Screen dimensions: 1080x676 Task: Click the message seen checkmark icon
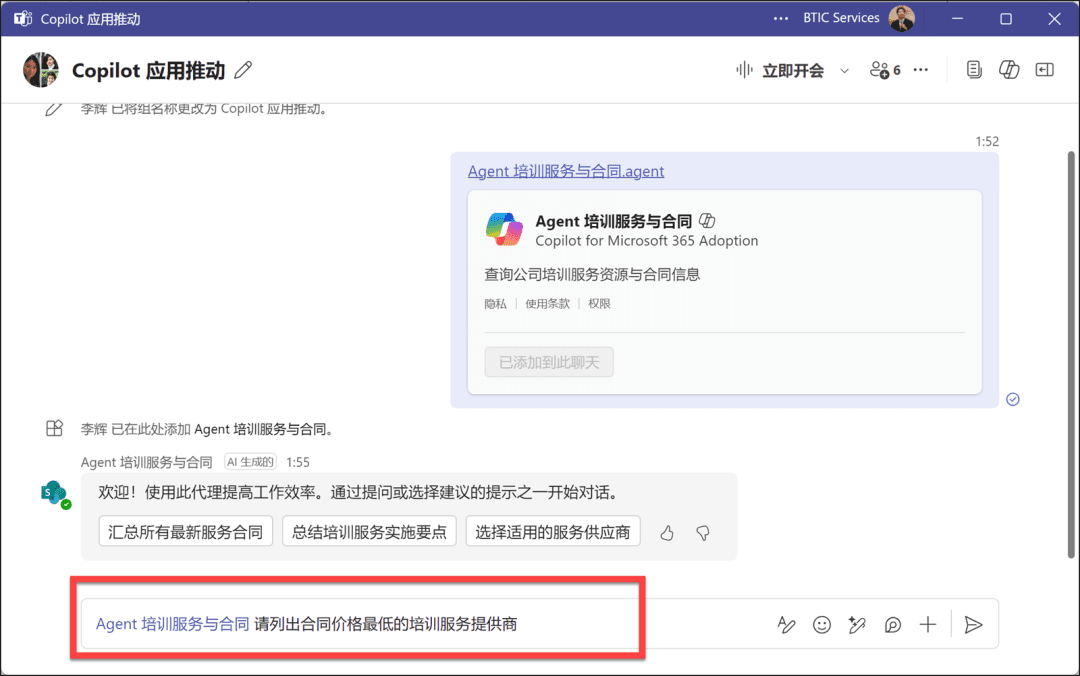1012,399
